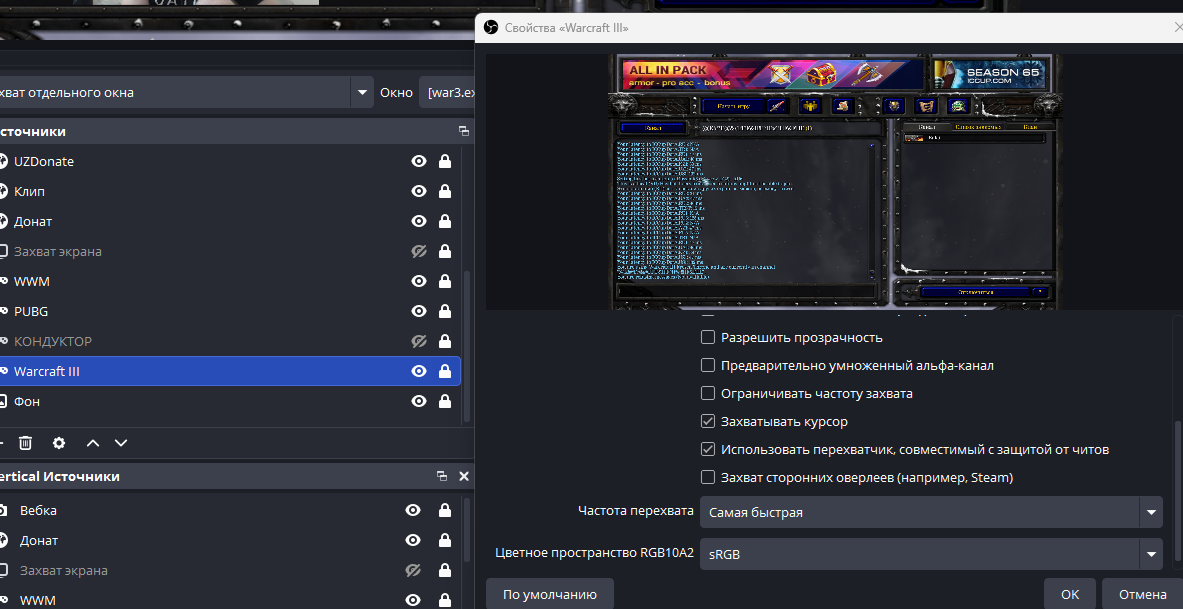The image size is (1183, 609).
Task: Select the КОНДУКТОР source row
Action: (229, 341)
